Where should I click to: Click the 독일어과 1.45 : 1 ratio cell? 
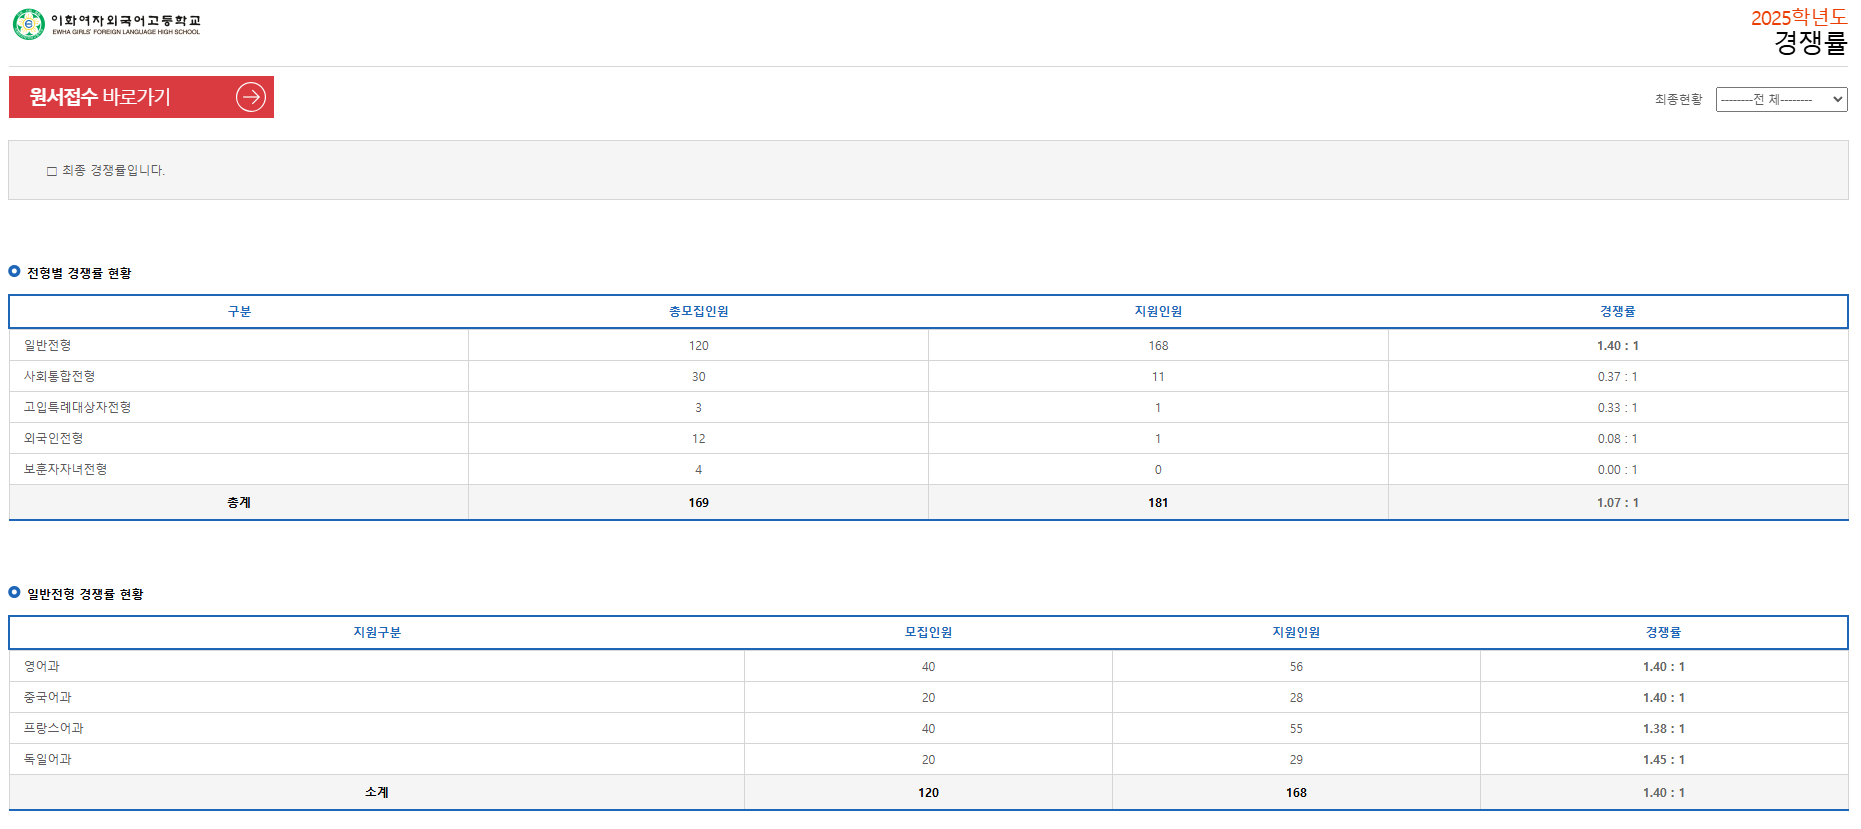[1664, 760]
